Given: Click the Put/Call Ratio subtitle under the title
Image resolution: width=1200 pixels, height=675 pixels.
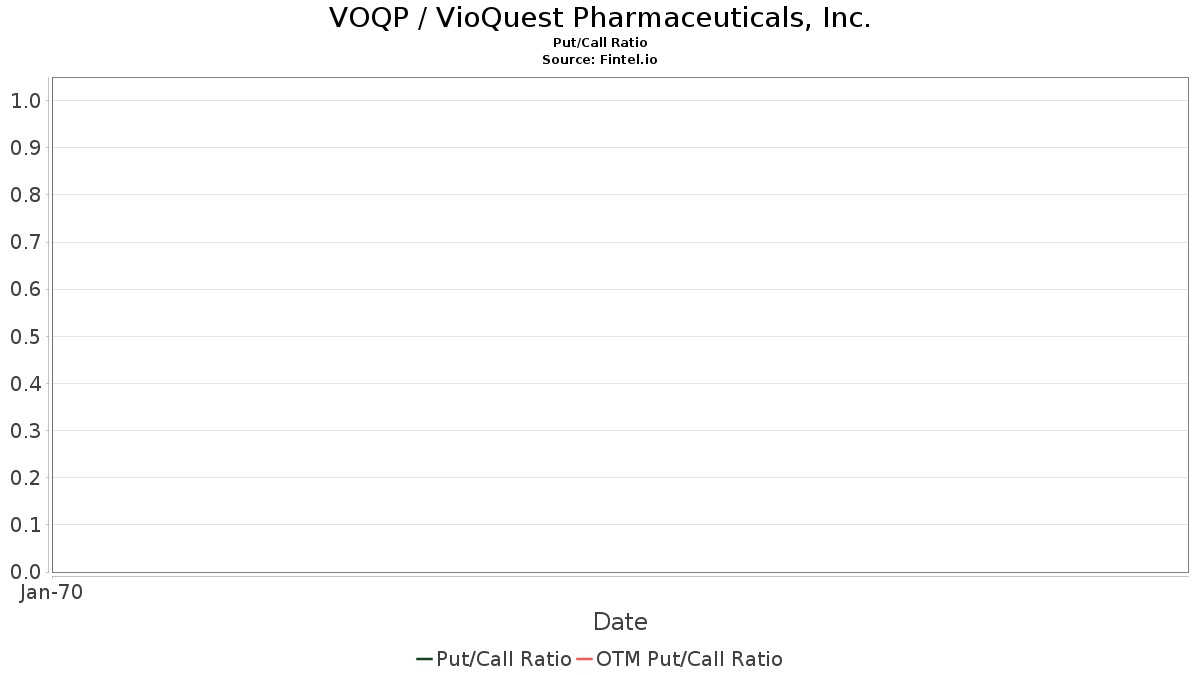Looking at the screenshot, I should coord(600,43).
